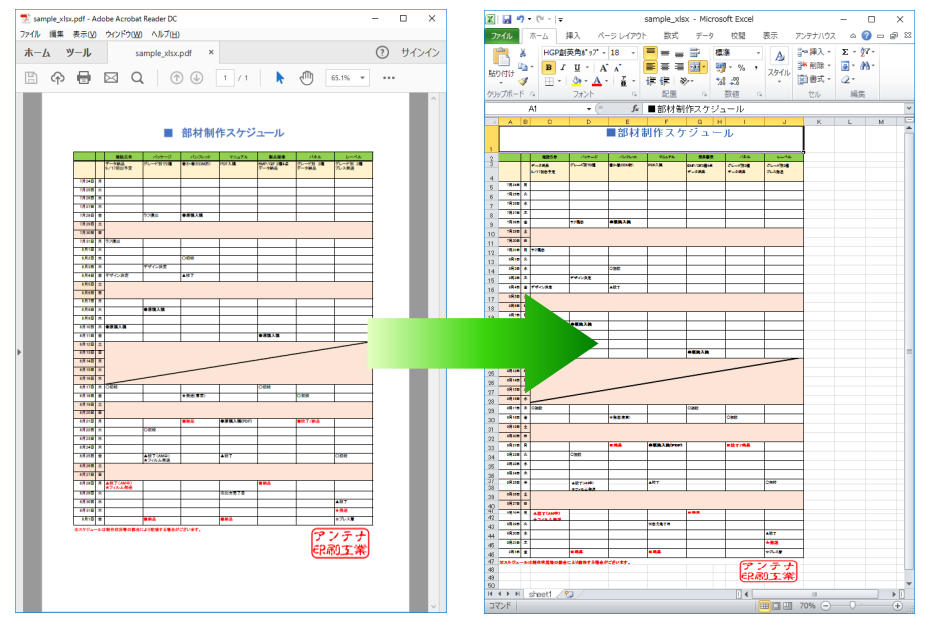Click the magnifier search icon in Acrobat
Viewport: 930px width, 630px height.
[x=137, y=78]
